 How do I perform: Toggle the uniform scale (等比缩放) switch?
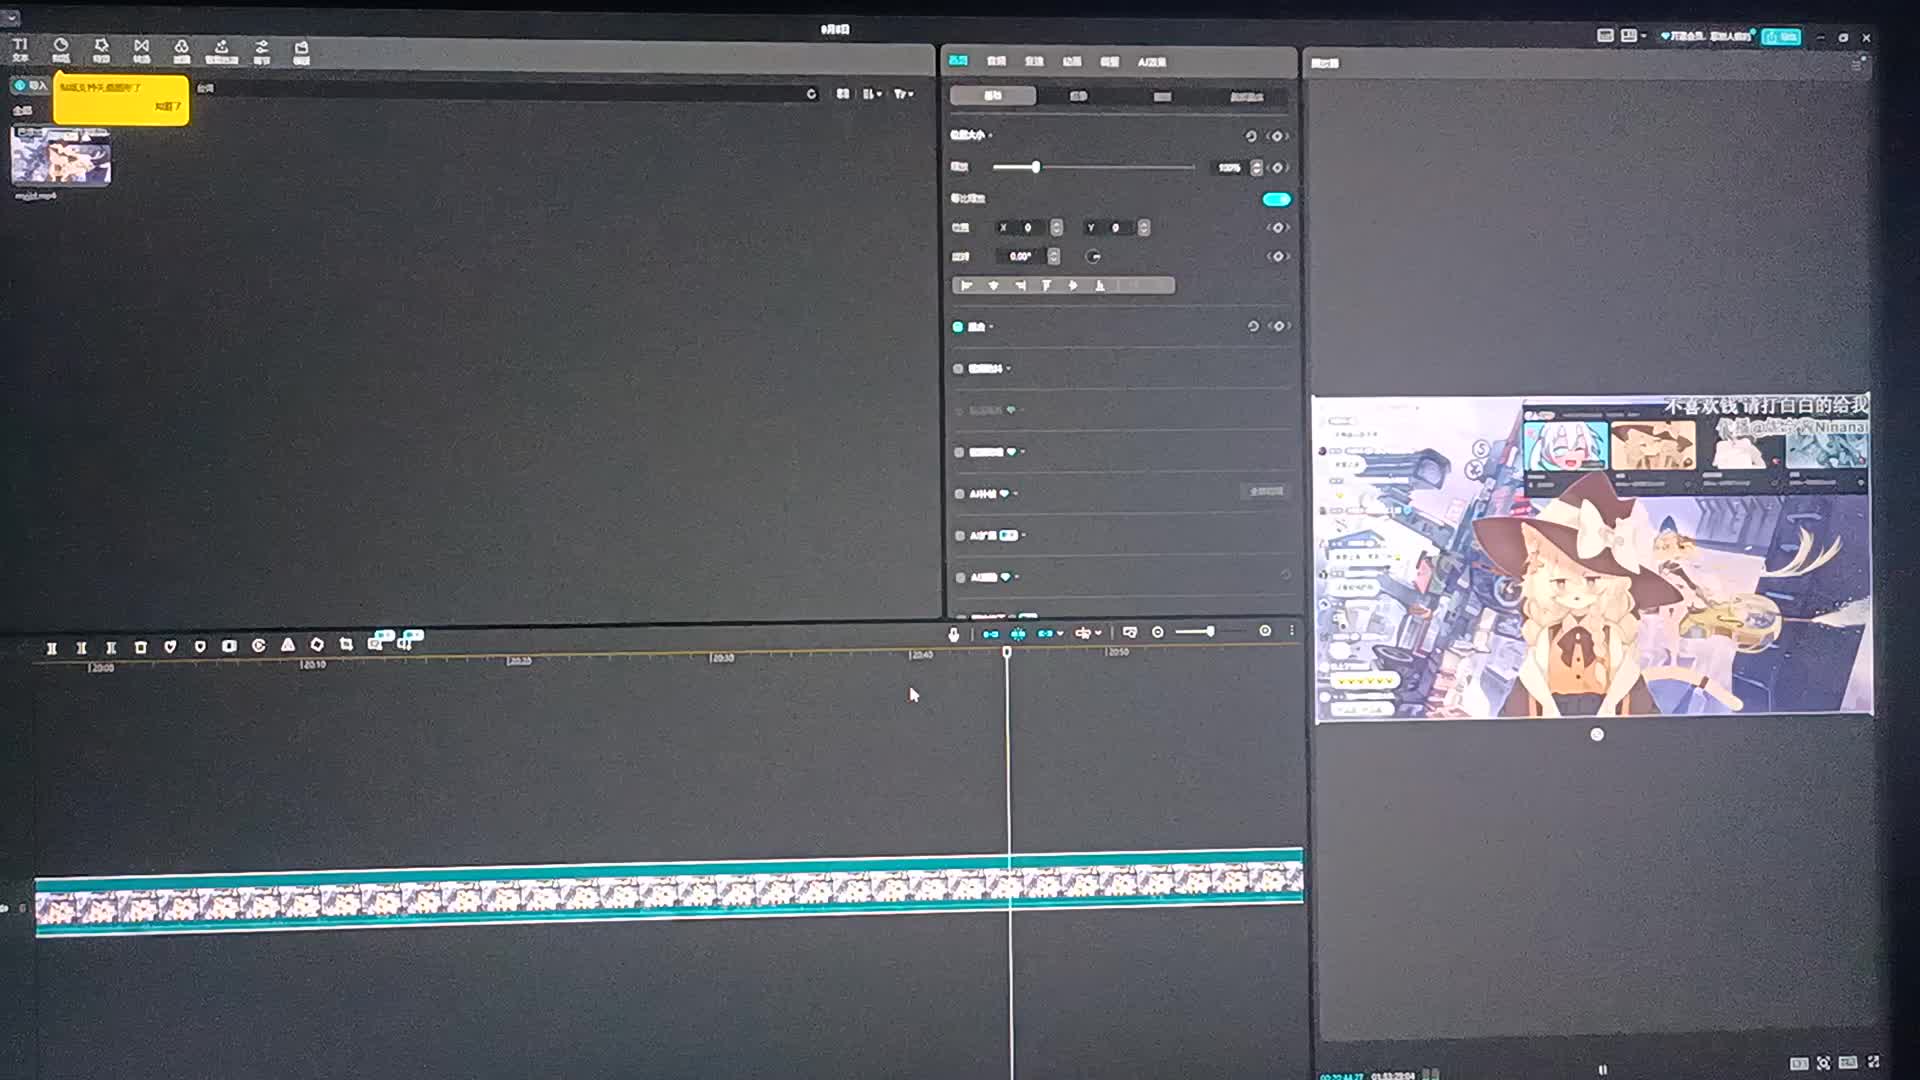click(1277, 199)
